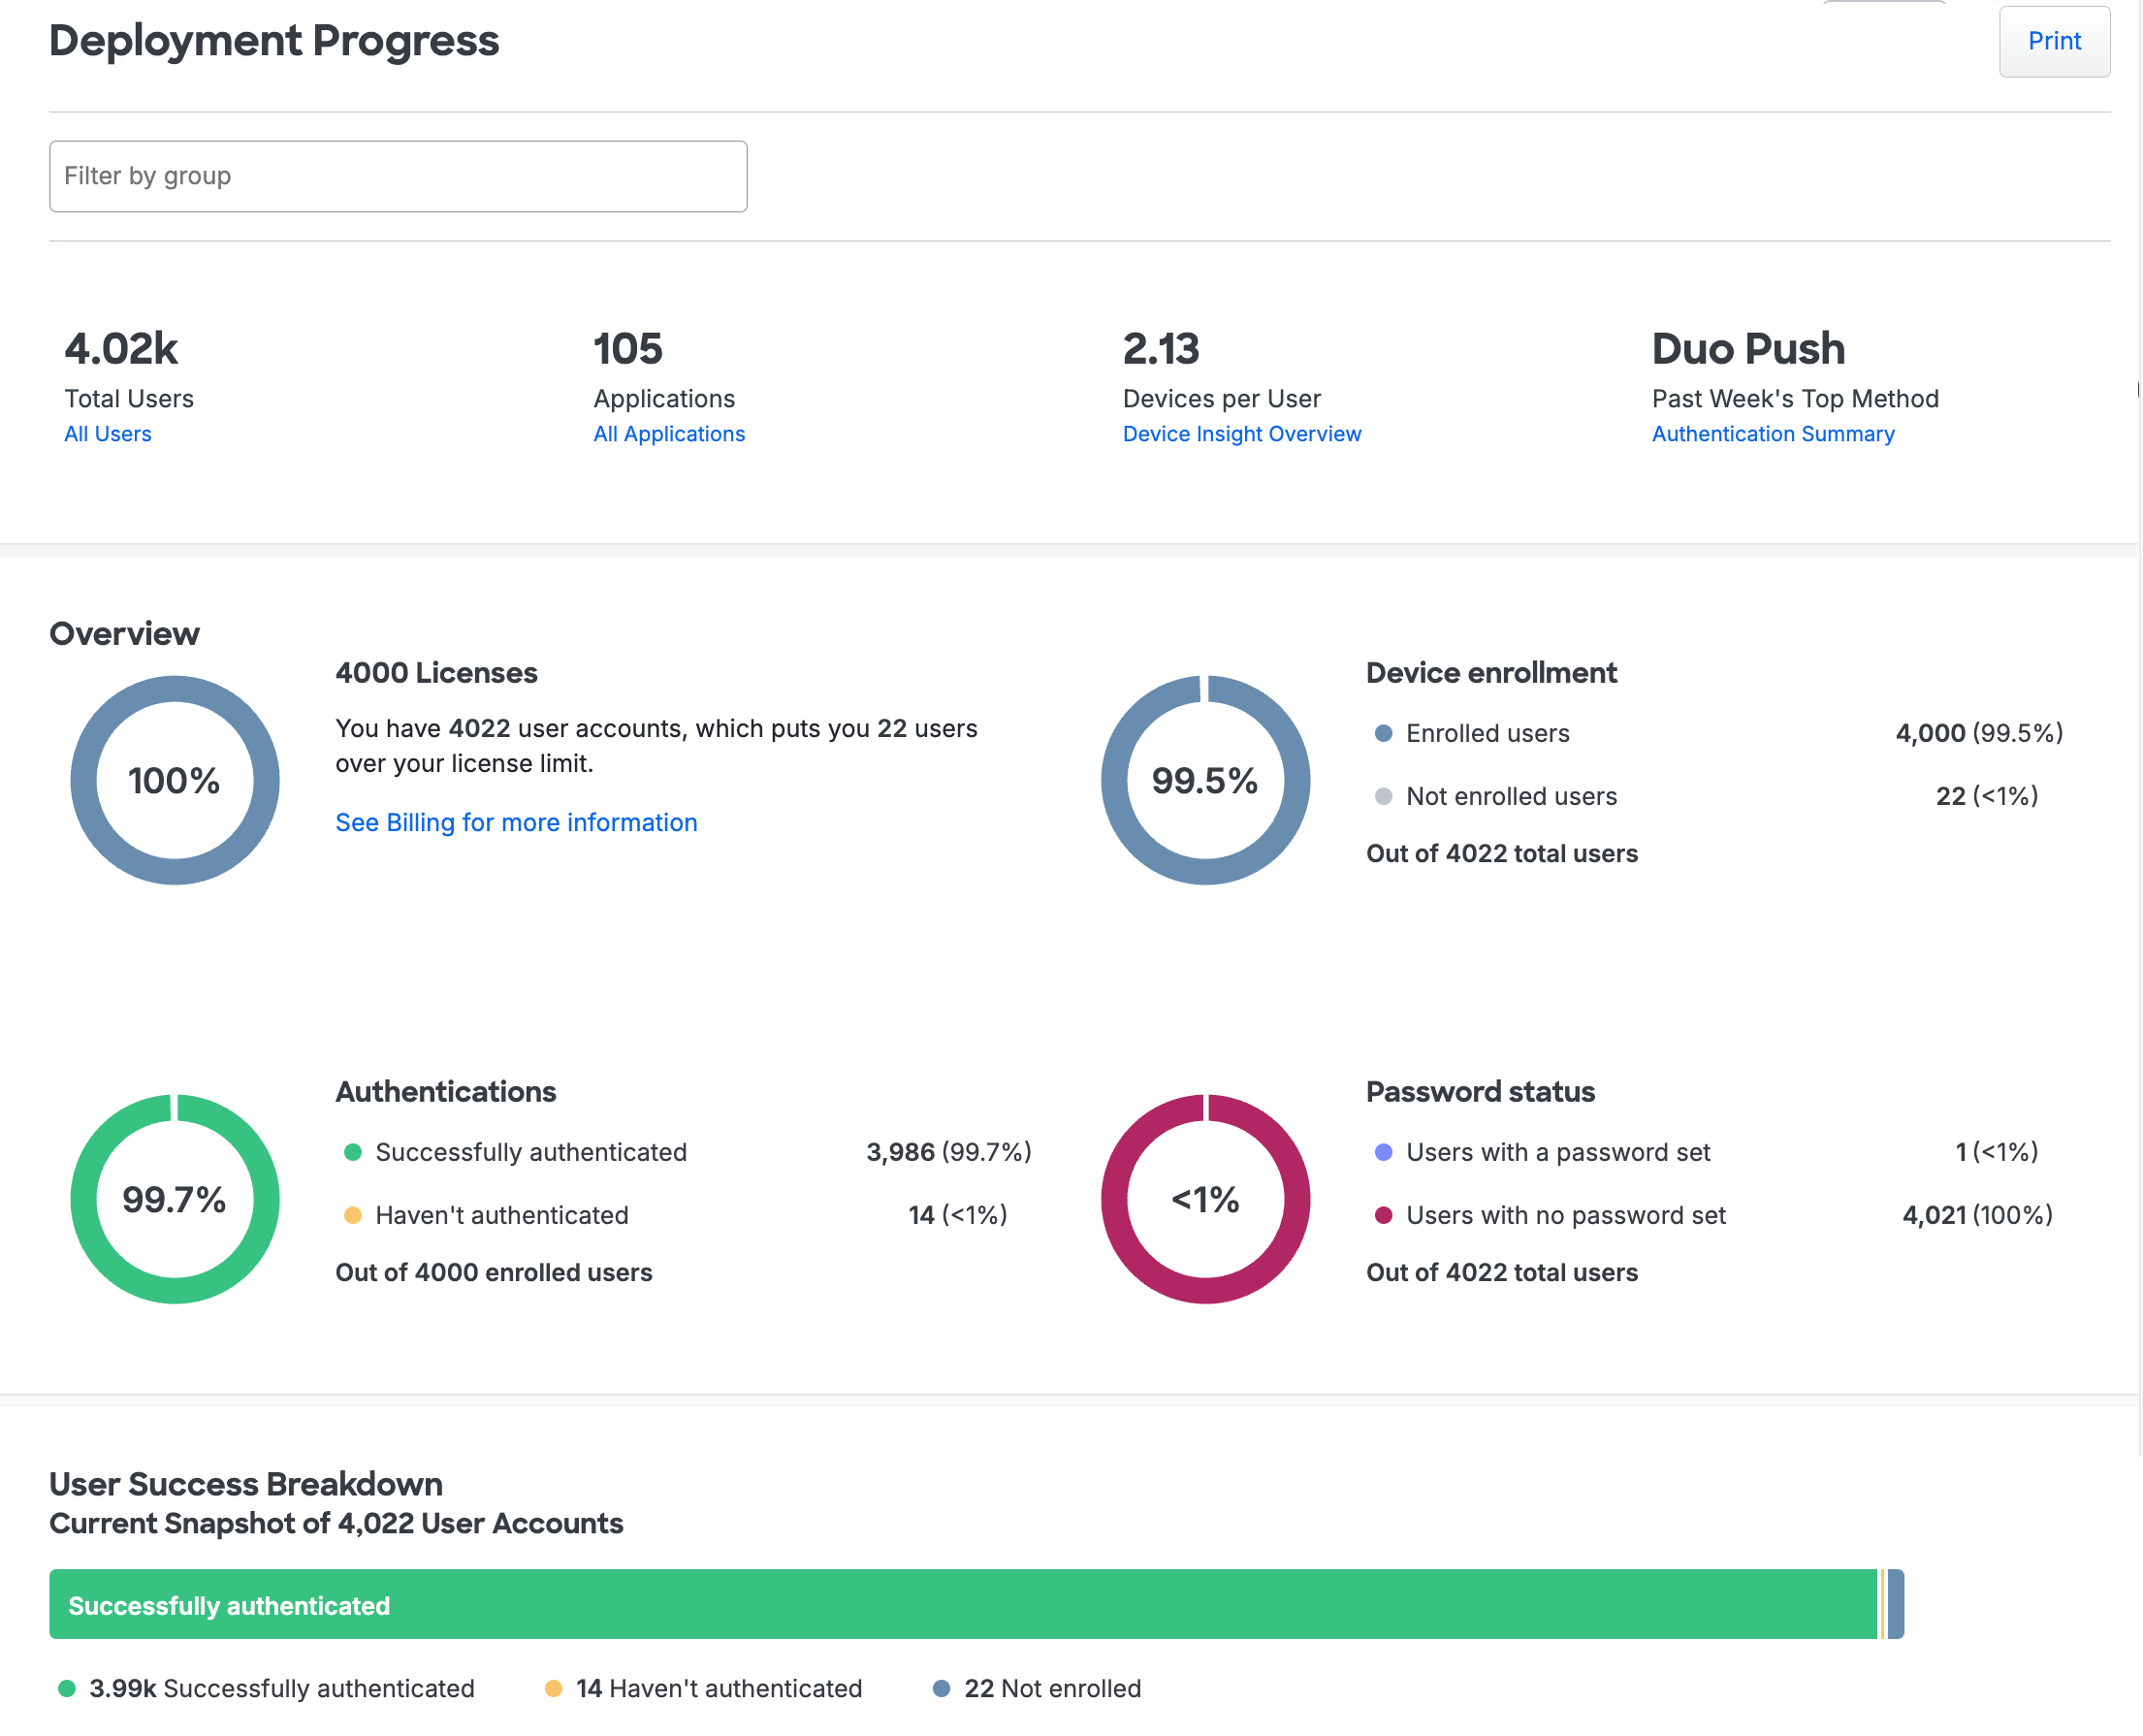Click the crimson Users with no password legend dot
2143x1736 pixels.
(1383, 1216)
